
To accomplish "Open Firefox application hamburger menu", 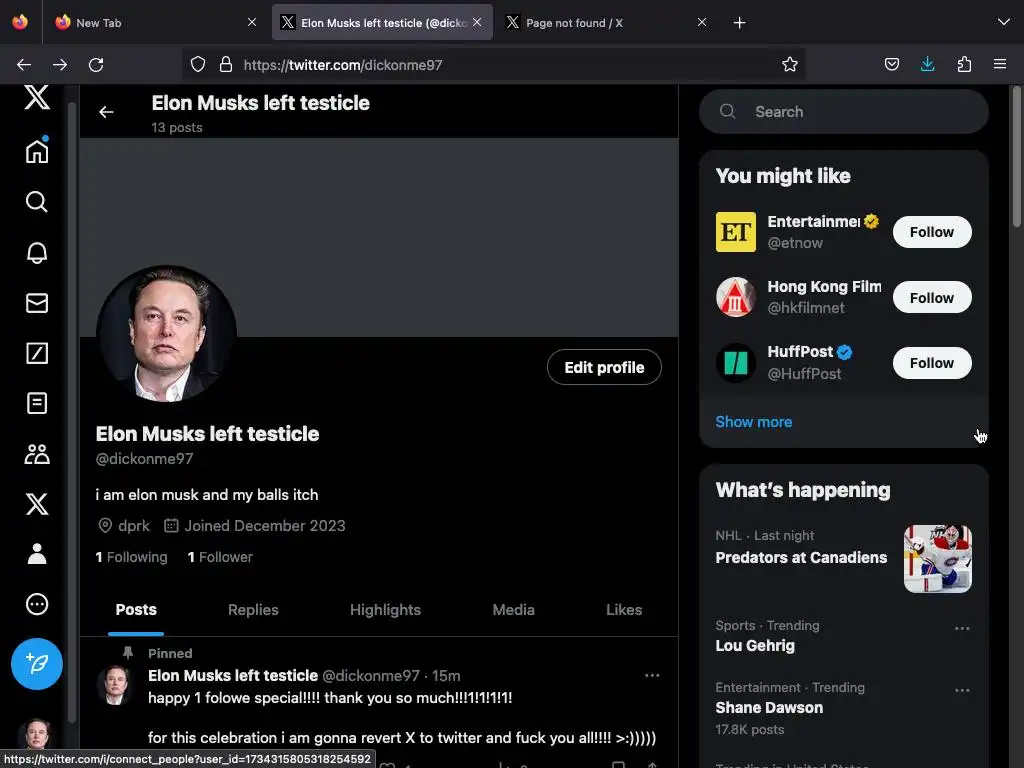I will 1000,65.
